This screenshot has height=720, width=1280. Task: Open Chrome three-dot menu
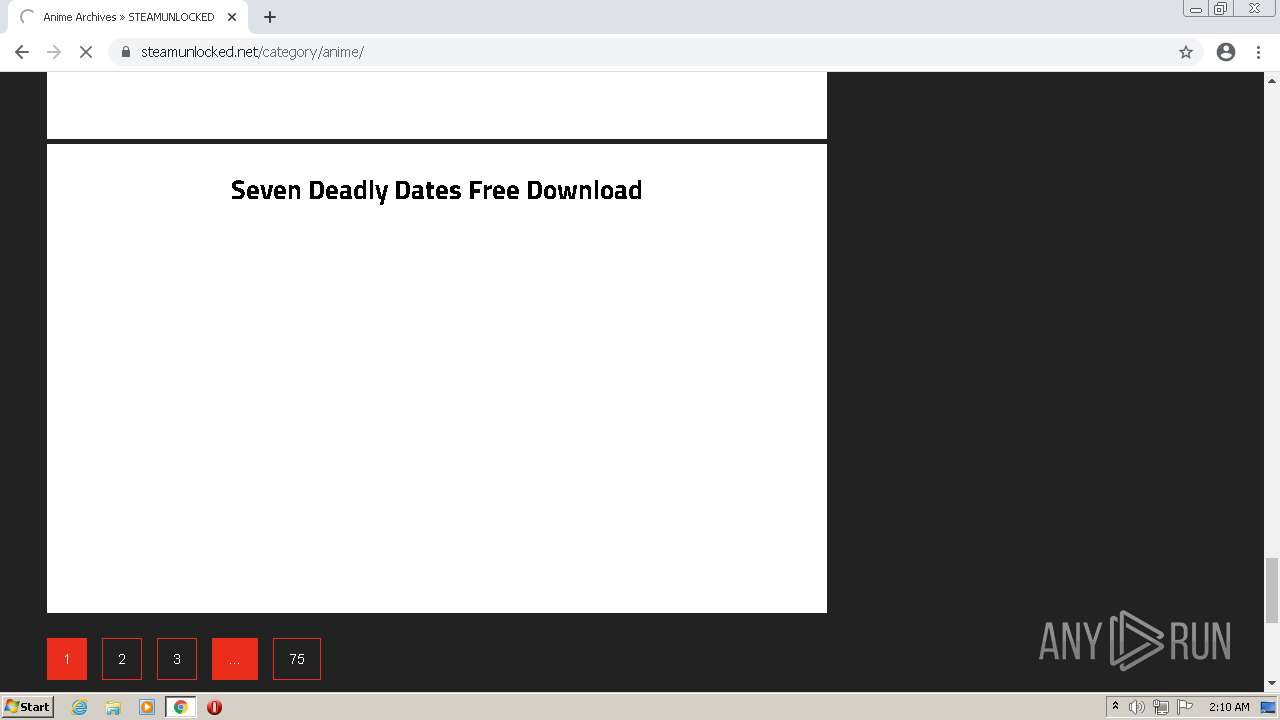(x=1259, y=52)
